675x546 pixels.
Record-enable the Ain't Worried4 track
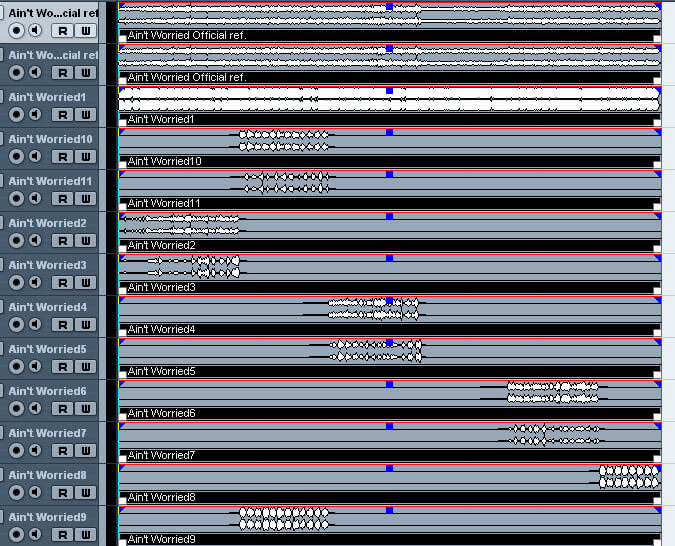pos(16,324)
